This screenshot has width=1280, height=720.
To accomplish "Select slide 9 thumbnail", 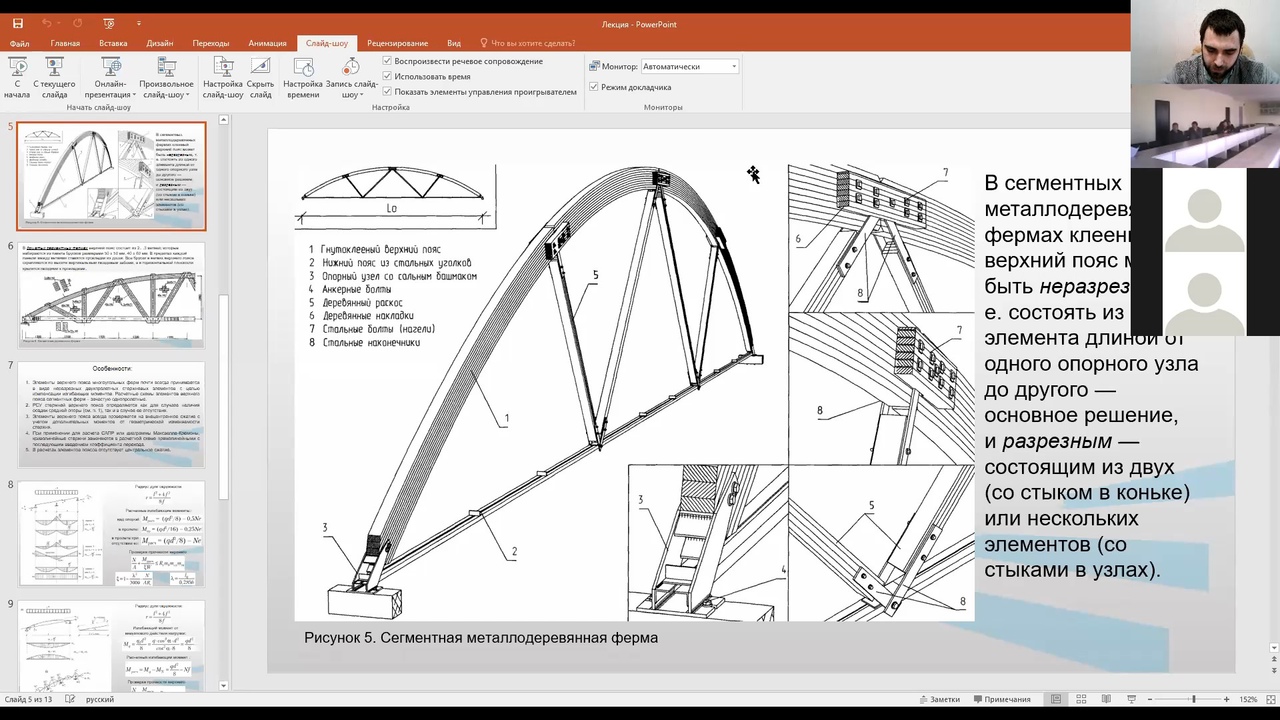I will pyautogui.click(x=111, y=646).
